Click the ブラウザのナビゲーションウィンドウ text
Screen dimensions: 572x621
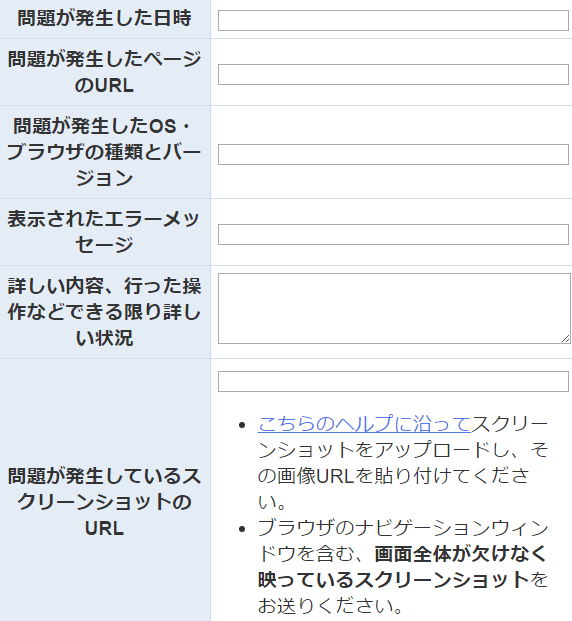pos(402,541)
